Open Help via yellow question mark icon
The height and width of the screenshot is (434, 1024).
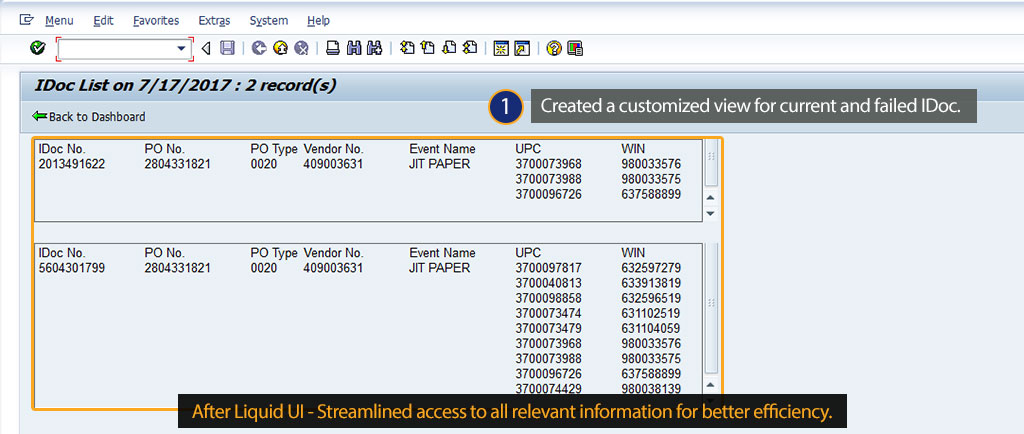[x=553, y=48]
